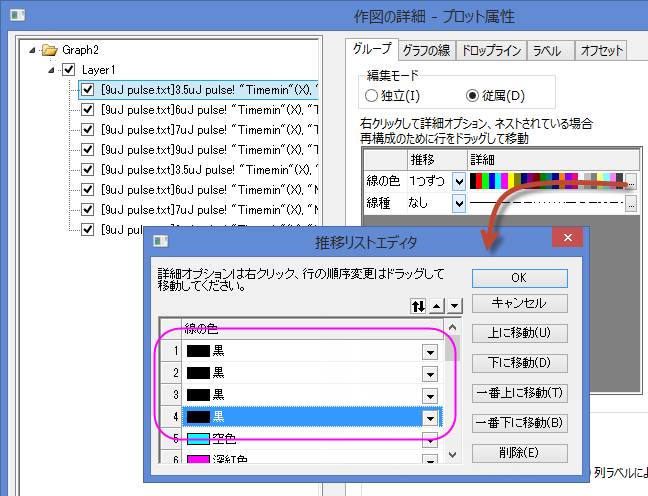Open the 線種 推移 dropdown

(x=459, y=203)
